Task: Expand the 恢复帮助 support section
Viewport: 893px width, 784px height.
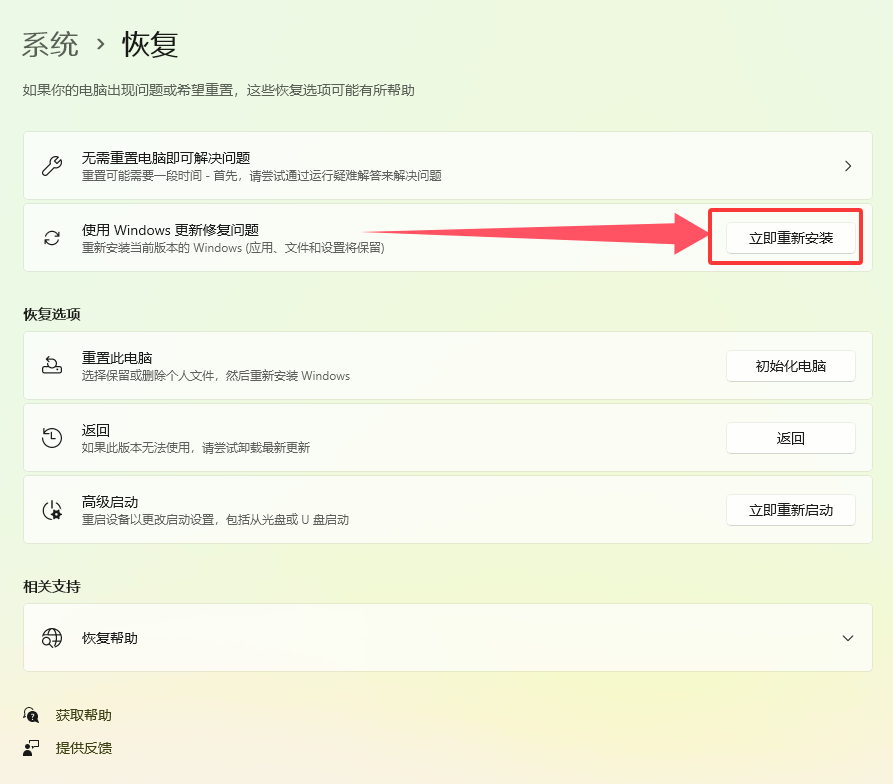Action: click(848, 637)
